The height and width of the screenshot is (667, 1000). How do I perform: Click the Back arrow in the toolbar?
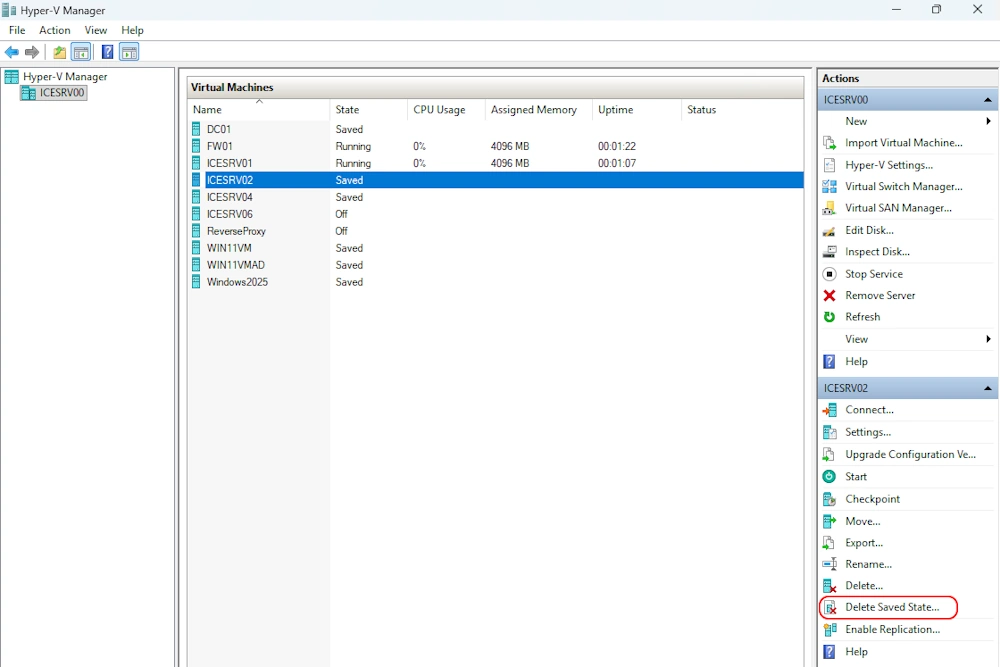[x=12, y=52]
